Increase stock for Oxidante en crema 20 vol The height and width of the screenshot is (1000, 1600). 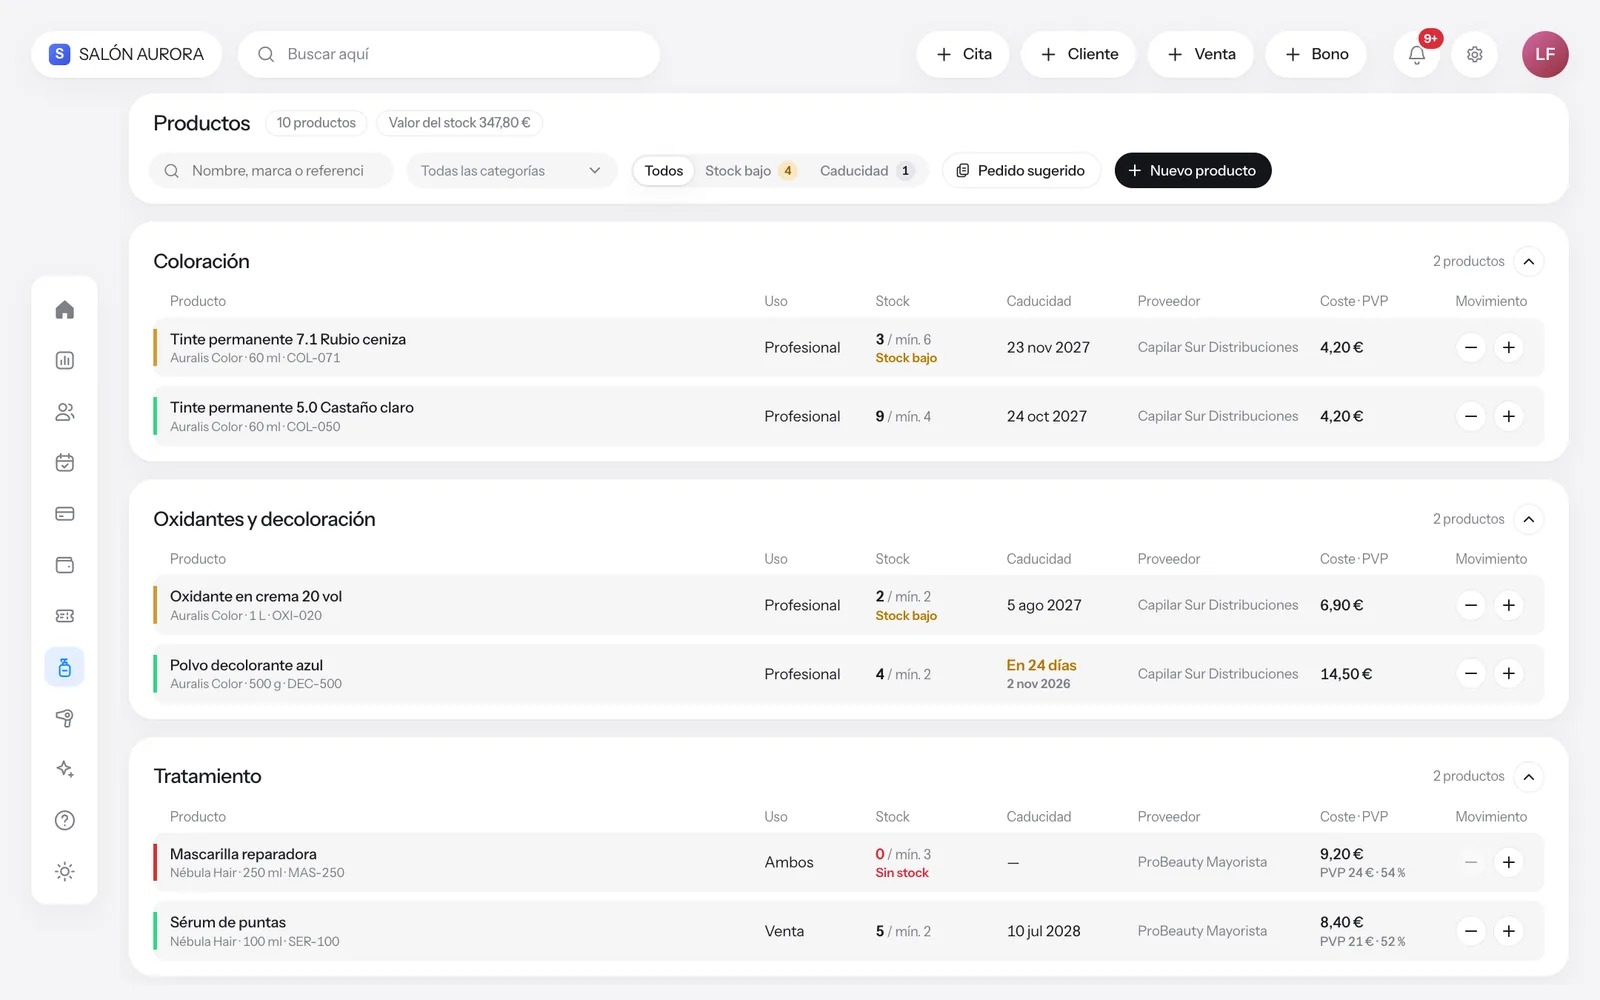1509,605
